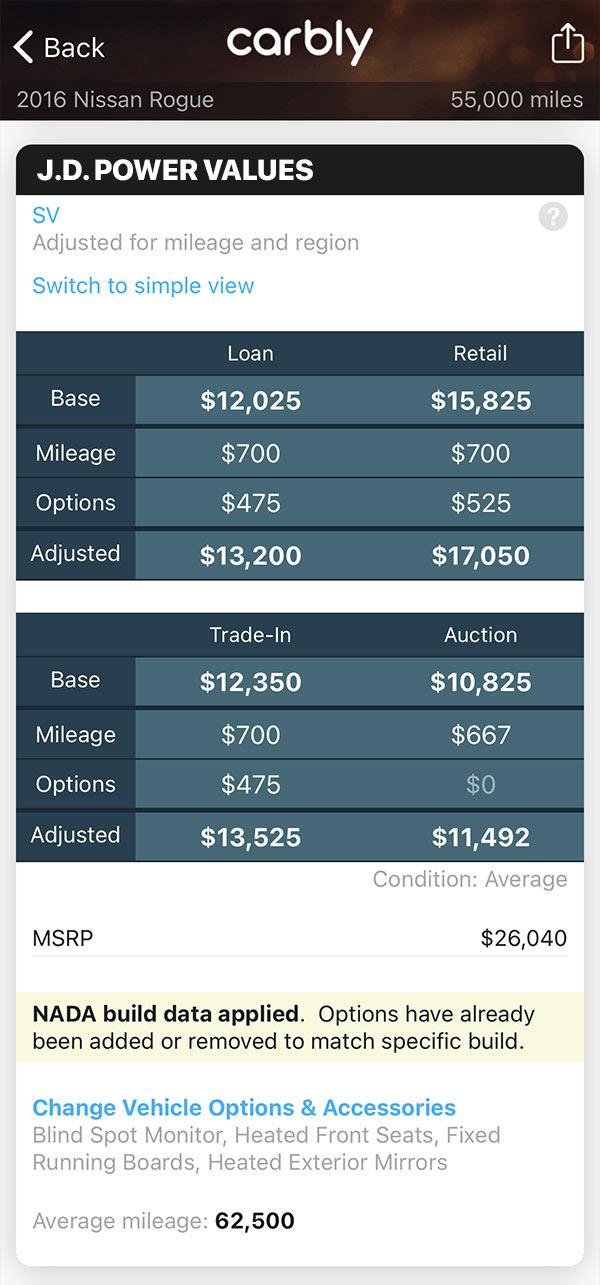600x1285 pixels.
Task: Open the help question mark icon
Action: coord(552,216)
